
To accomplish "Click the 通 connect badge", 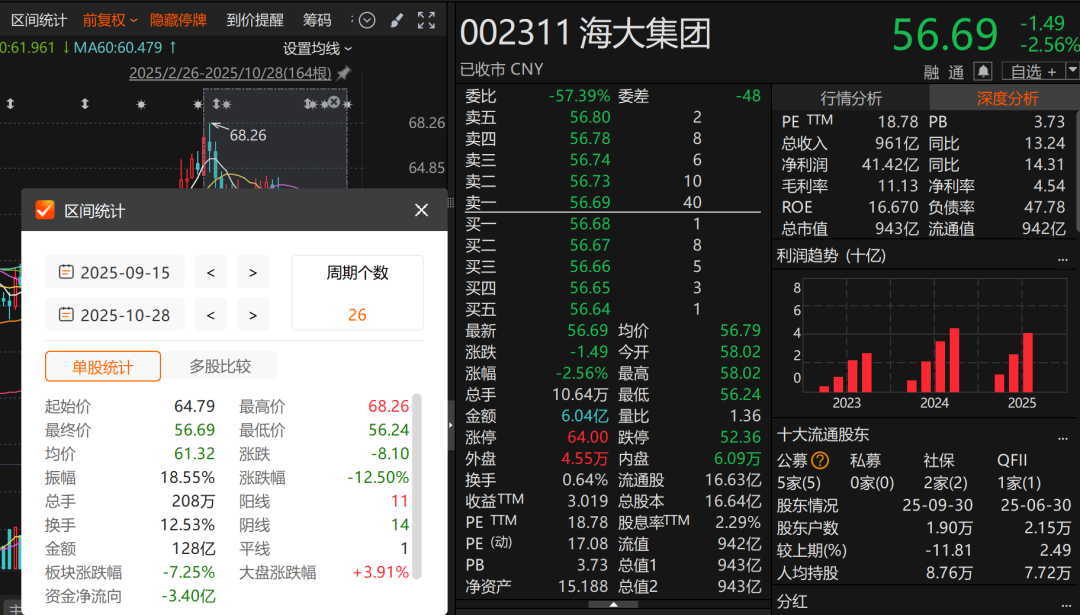I will (956, 72).
